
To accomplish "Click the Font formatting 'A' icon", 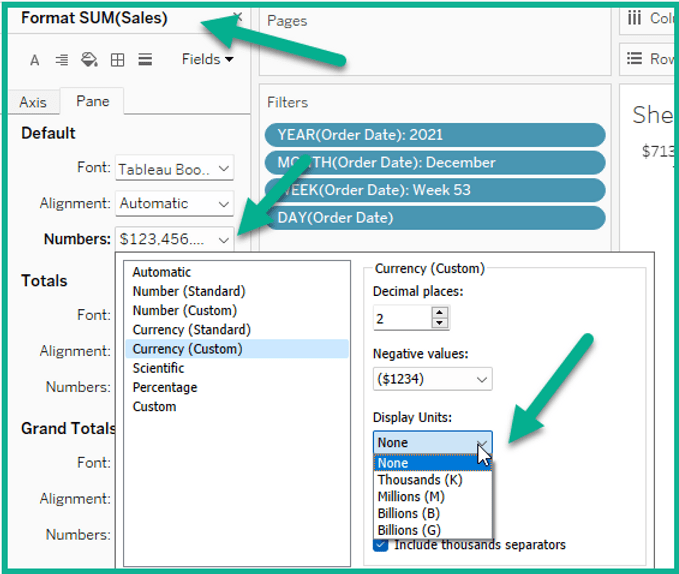I will click(x=35, y=61).
